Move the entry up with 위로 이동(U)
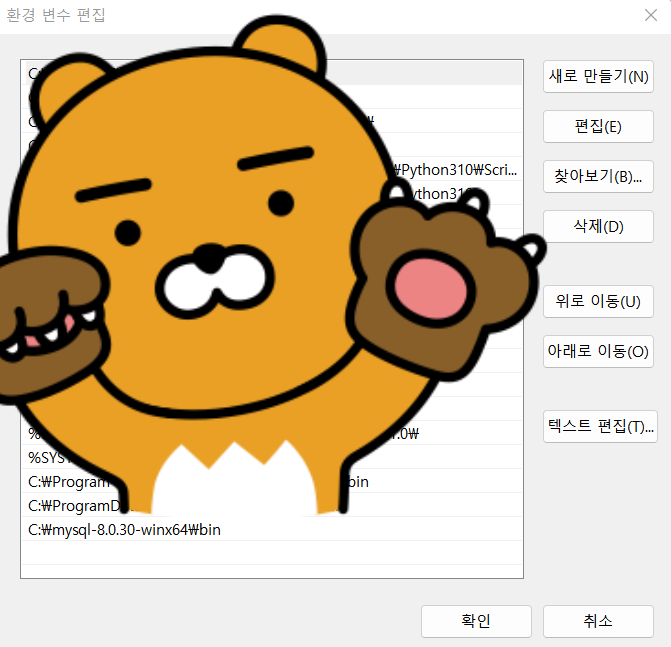671x647 pixels. [598, 301]
